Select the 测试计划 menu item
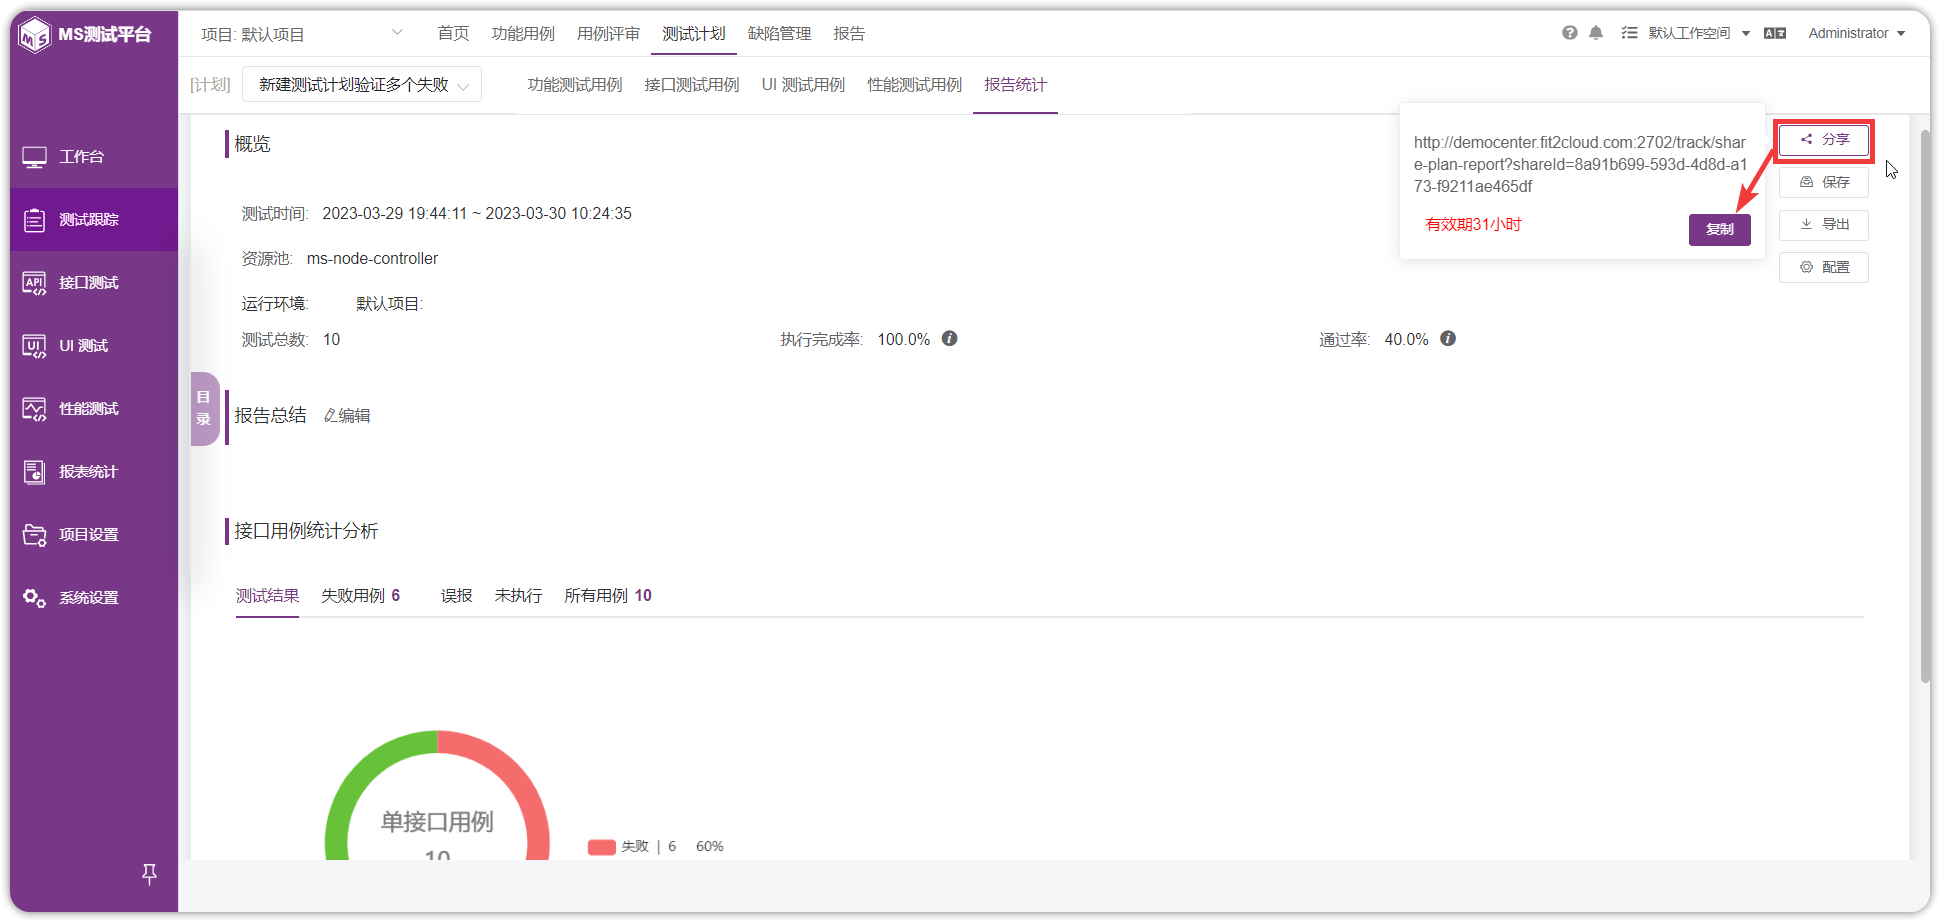1940x922 pixels. click(693, 34)
